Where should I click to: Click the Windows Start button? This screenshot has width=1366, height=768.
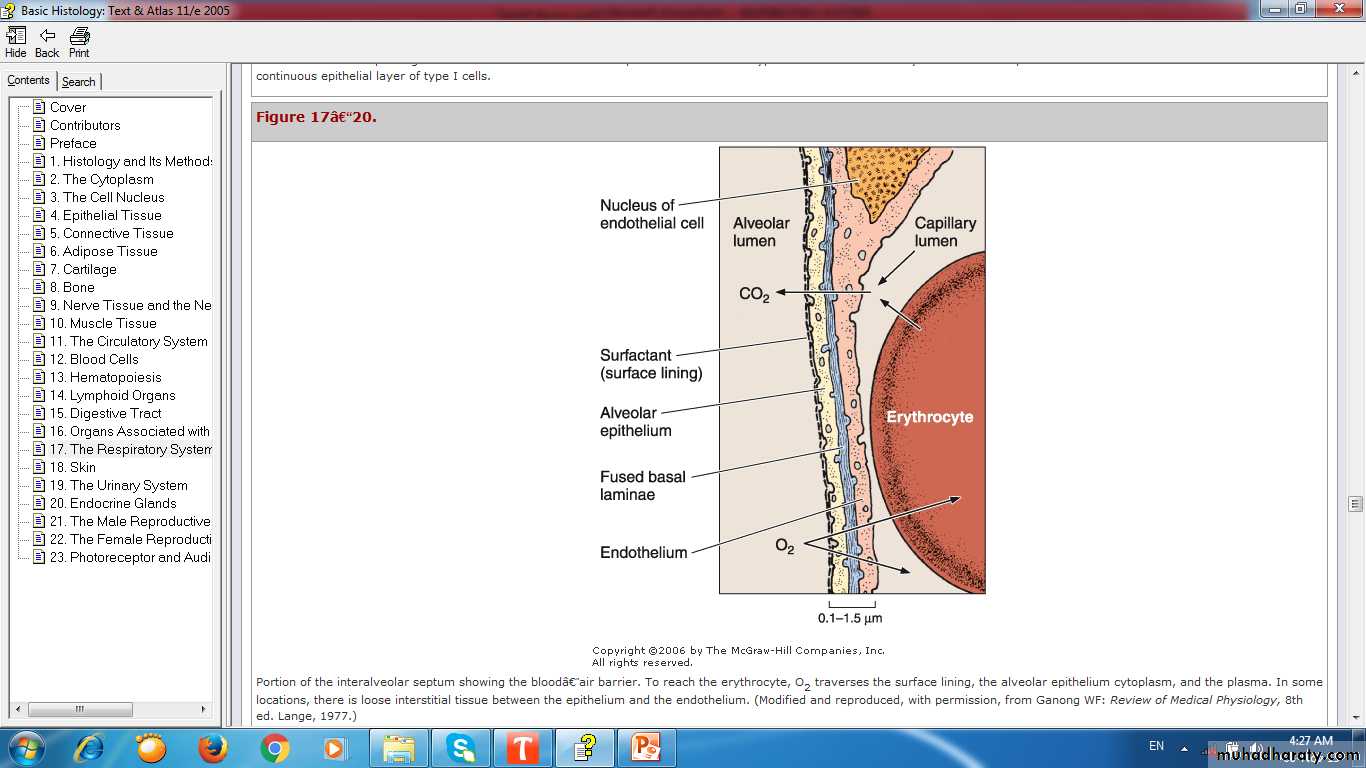[25, 747]
